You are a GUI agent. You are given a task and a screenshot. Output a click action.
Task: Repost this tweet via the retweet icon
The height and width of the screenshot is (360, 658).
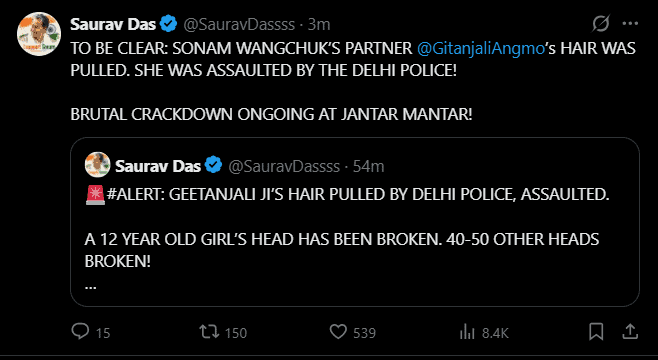(209, 332)
